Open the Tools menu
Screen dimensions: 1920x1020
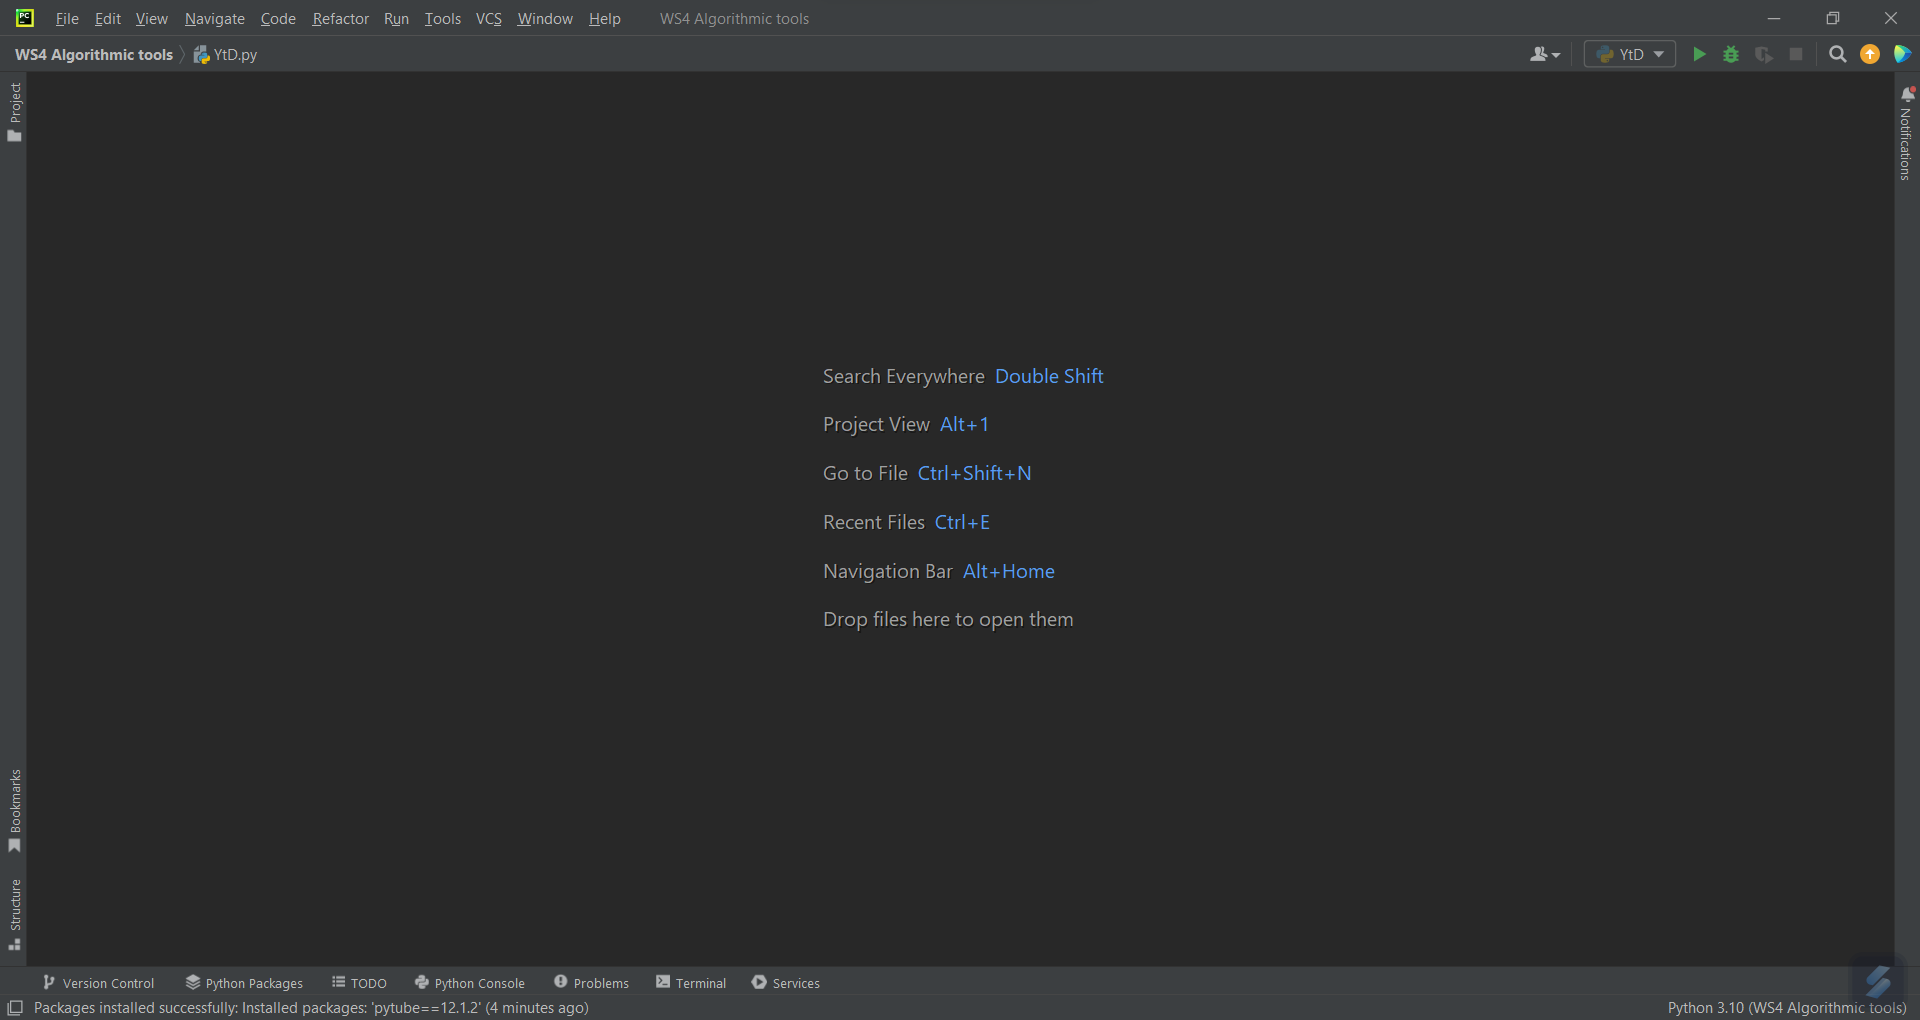coord(443,19)
